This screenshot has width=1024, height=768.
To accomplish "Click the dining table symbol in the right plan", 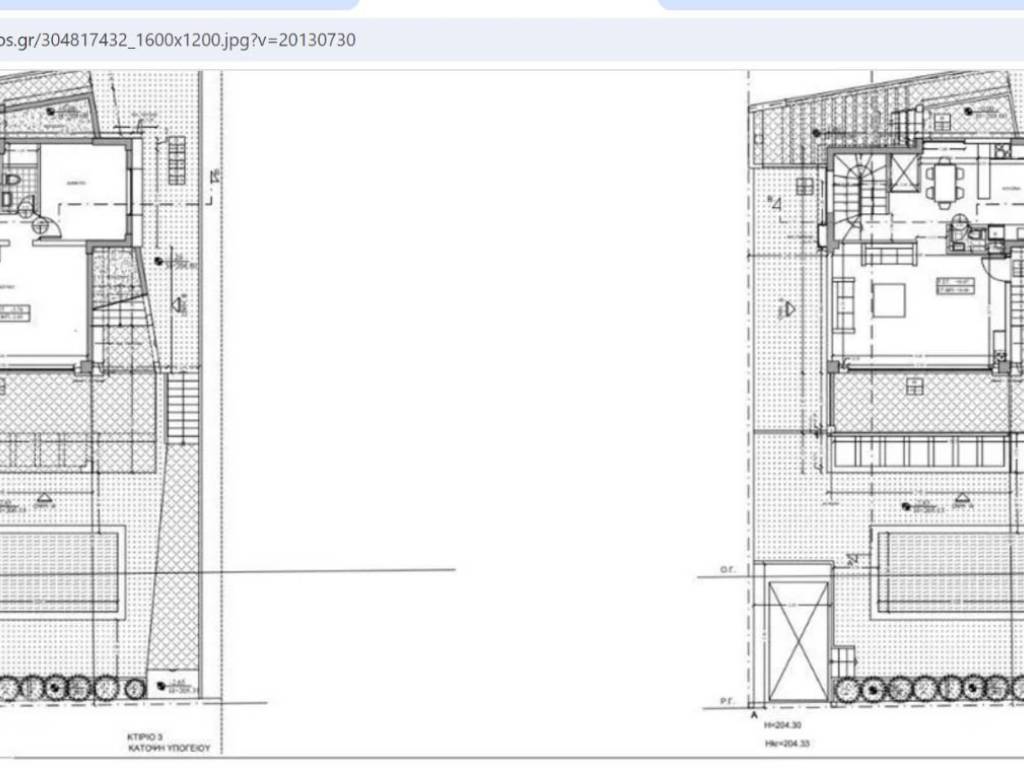I will tap(943, 185).
